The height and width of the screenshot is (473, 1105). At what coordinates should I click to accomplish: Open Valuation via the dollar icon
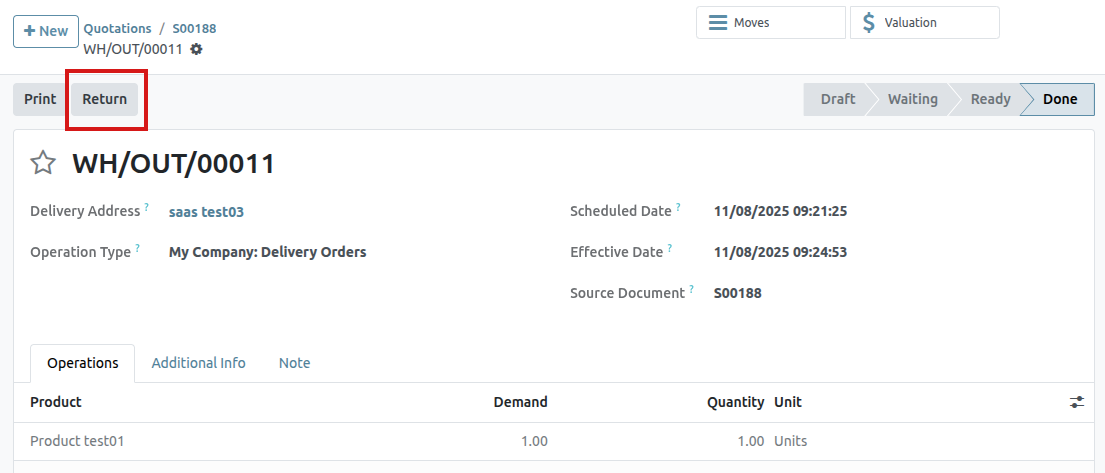click(868, 23)
